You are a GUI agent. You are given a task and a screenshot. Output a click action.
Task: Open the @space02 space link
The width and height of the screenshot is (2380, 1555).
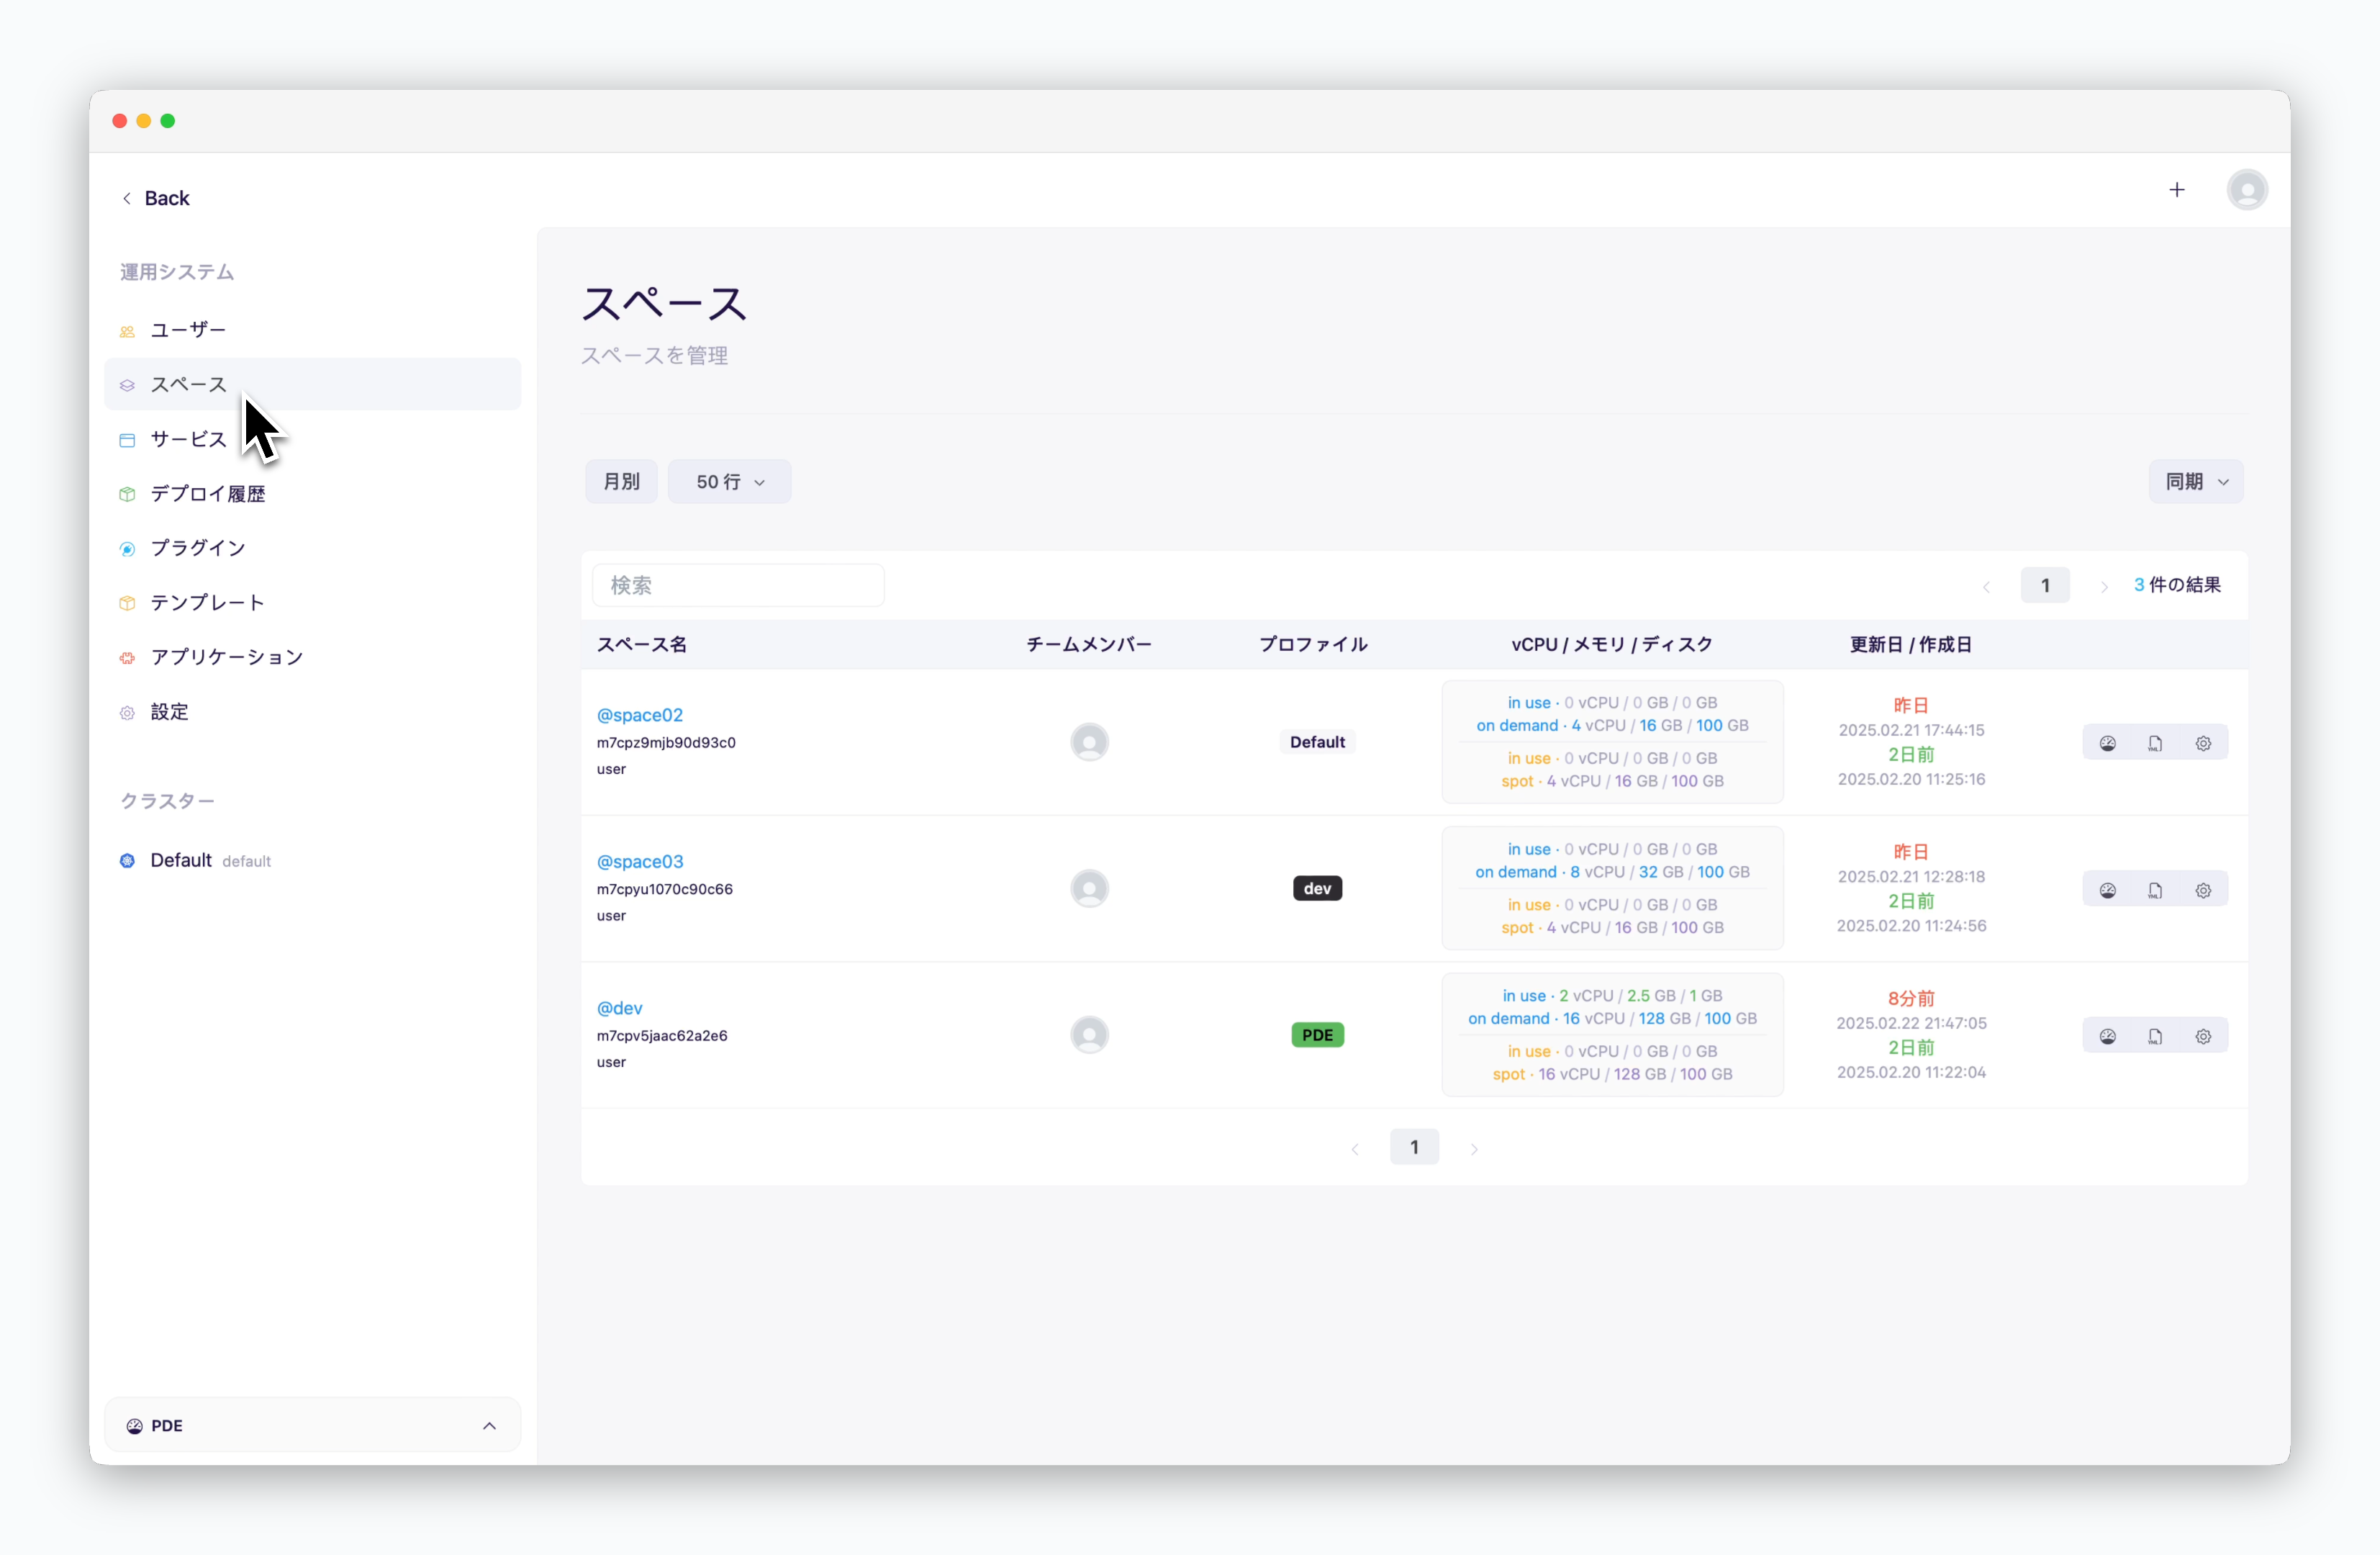click(x=640, y=715)
